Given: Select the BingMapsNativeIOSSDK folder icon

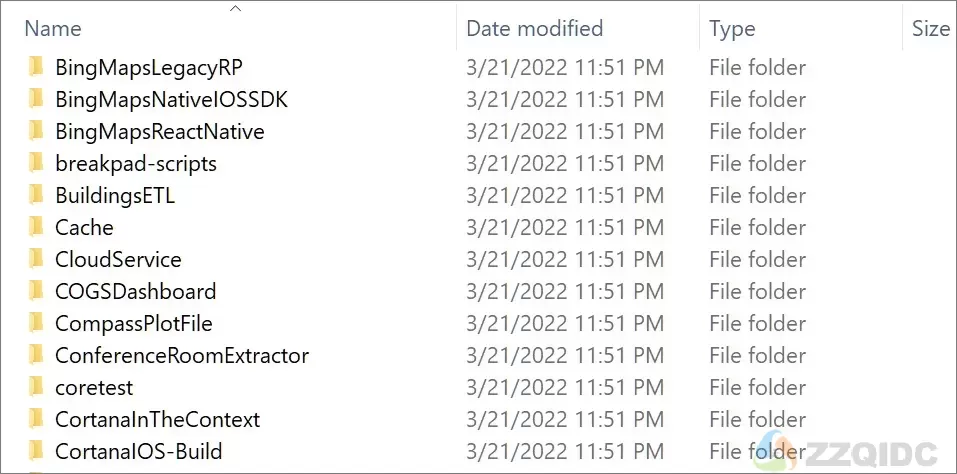Looking at the screenshot, I should (x=37, y=99).
